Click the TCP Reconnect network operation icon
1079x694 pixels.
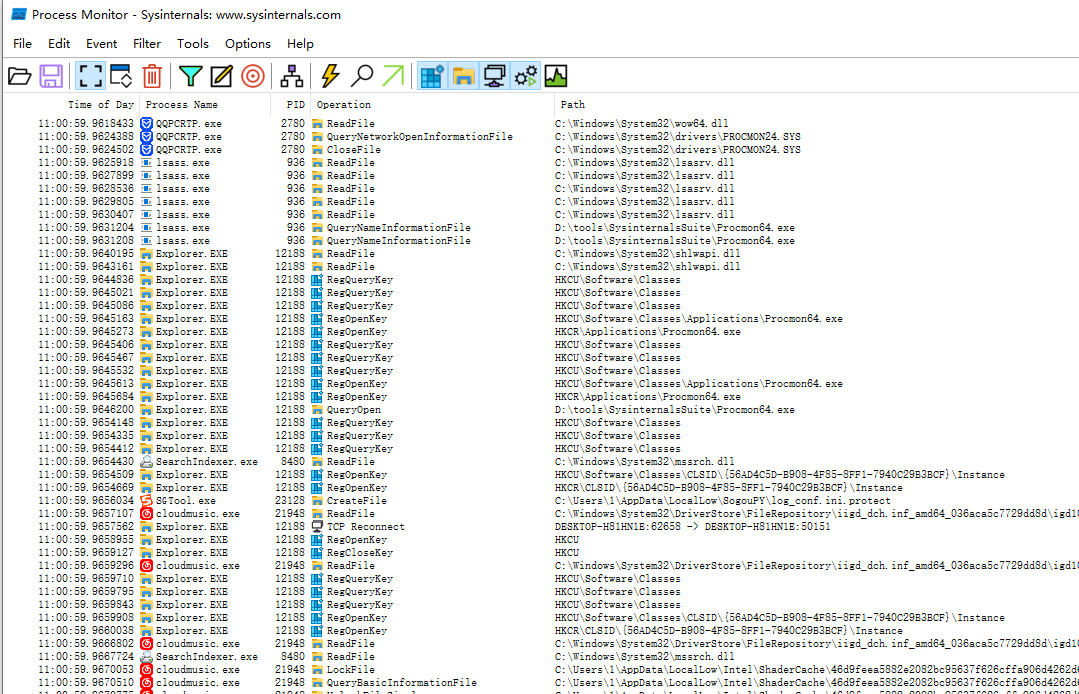317,527
